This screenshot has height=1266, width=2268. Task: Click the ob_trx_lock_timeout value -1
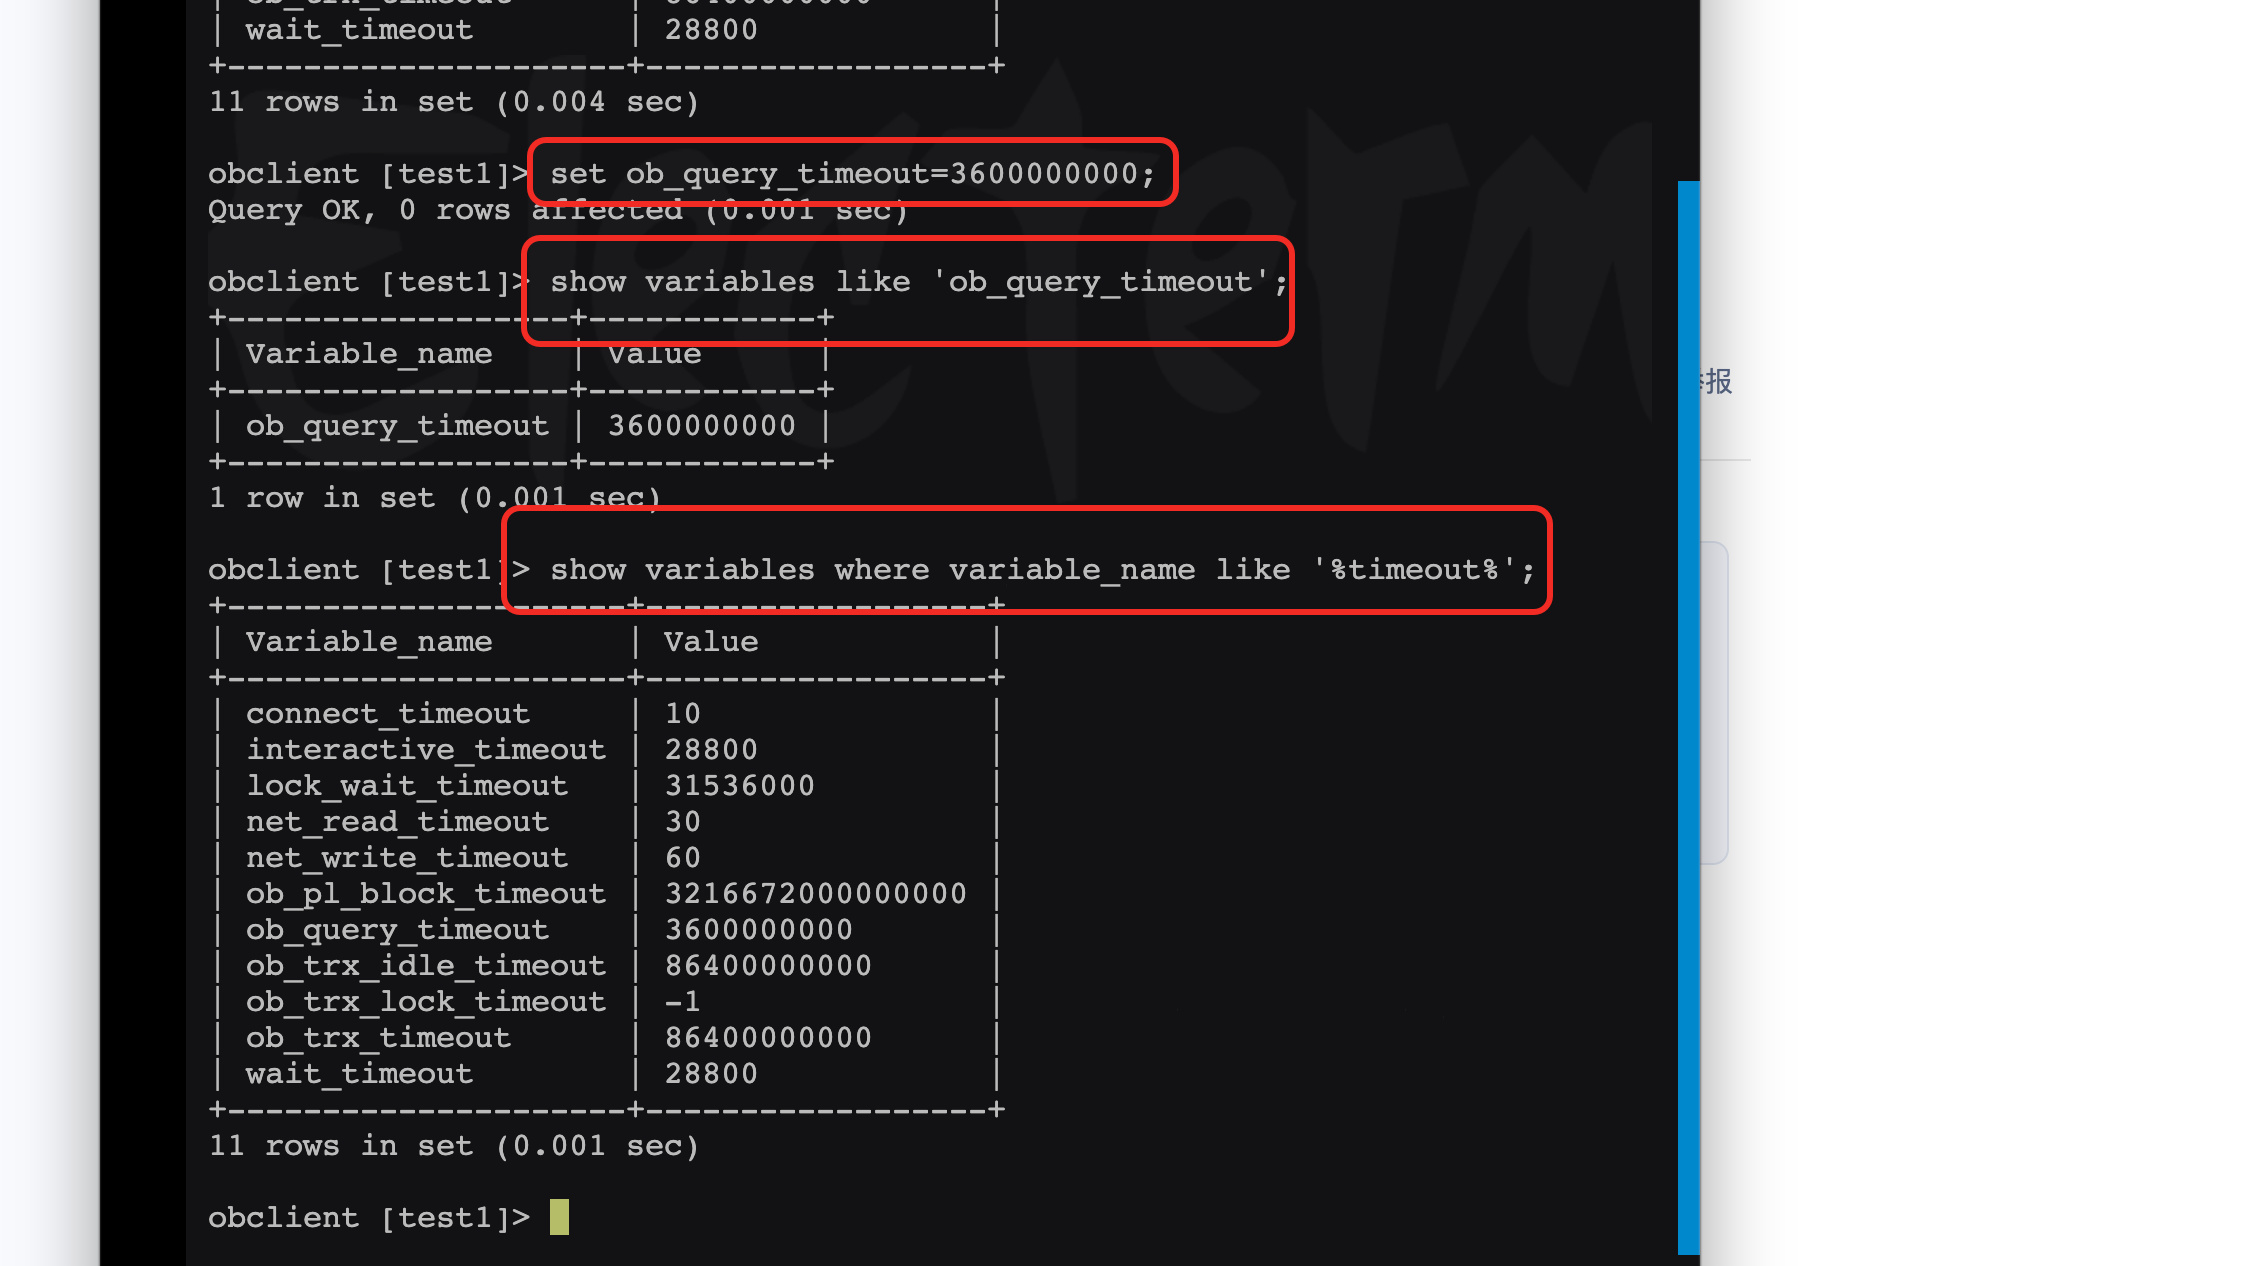pyautogui.click(x=683, y=1002)
